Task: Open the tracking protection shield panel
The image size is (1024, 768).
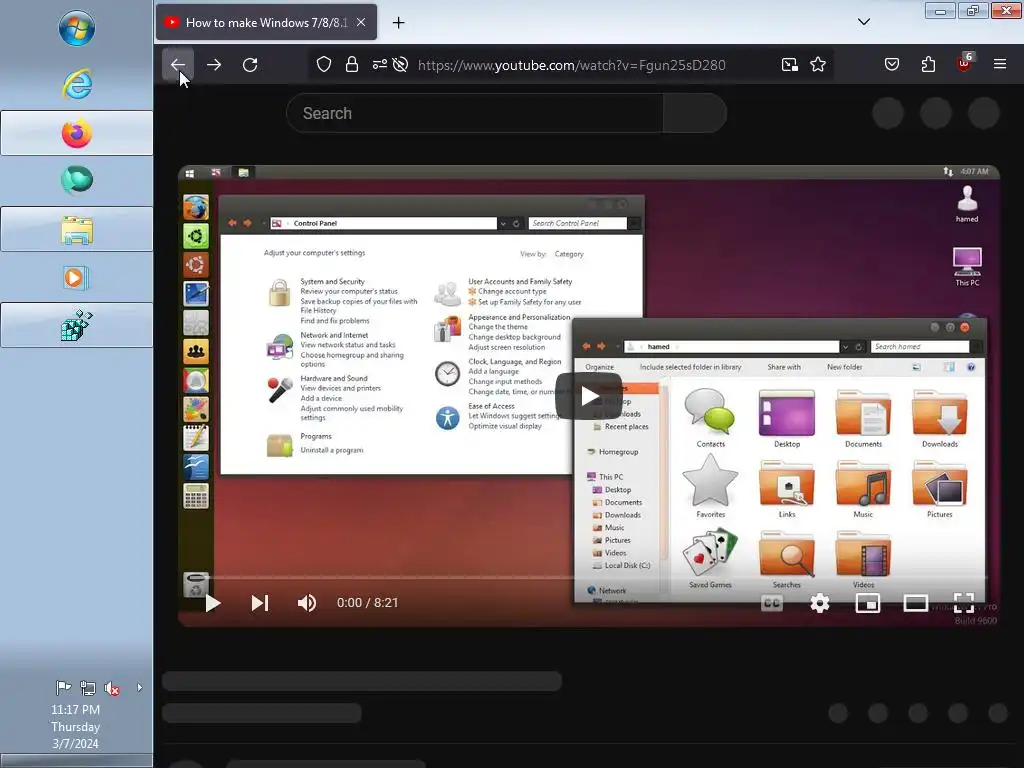Action: pos(324,64)
